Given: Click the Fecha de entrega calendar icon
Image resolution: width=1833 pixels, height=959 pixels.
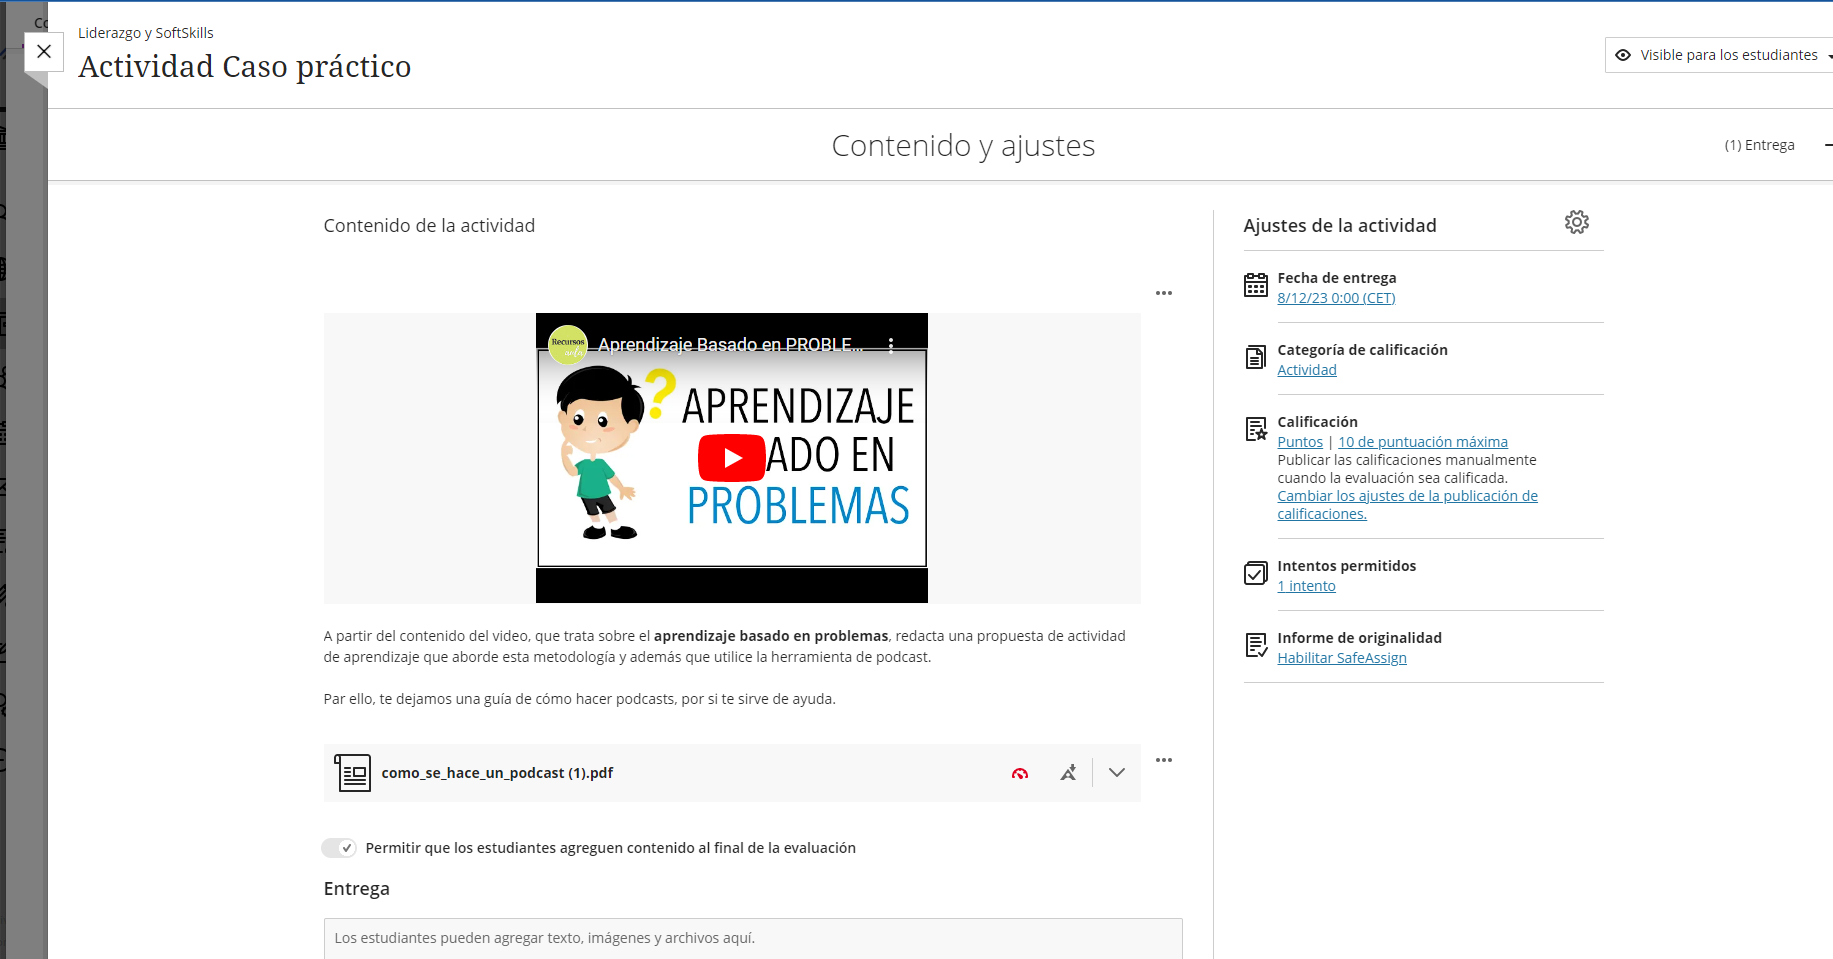Looking at the screenshot, I should pos(1256,285).
